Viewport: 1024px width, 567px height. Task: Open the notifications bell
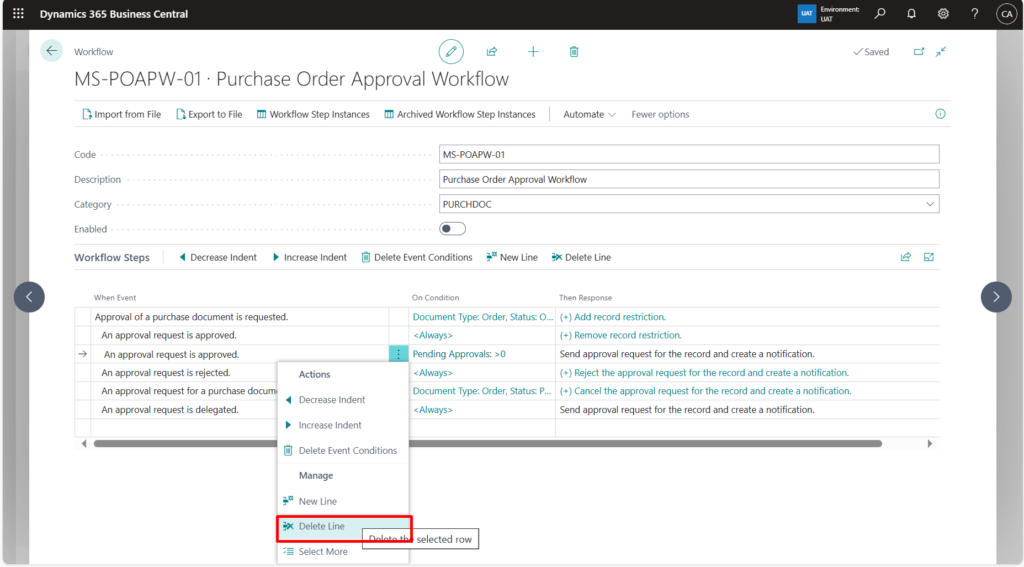click(x=911, y=14)
